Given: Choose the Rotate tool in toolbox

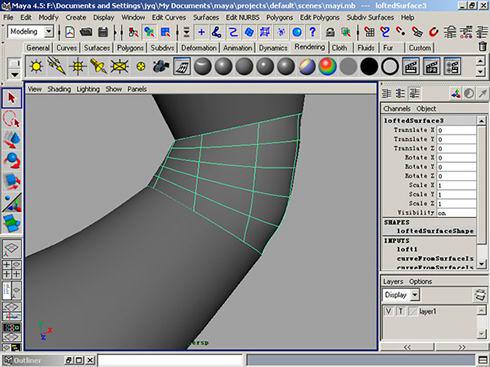Looking at the screenshot, I should pyautogui.click(x=12, y=160).
